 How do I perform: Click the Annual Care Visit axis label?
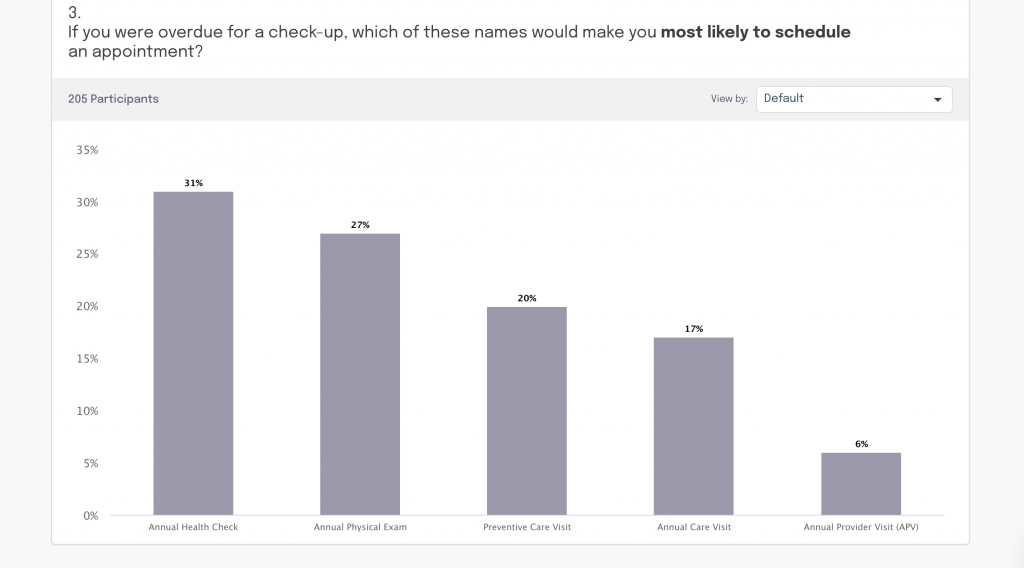pyautogui.click(x=694, y=527)
